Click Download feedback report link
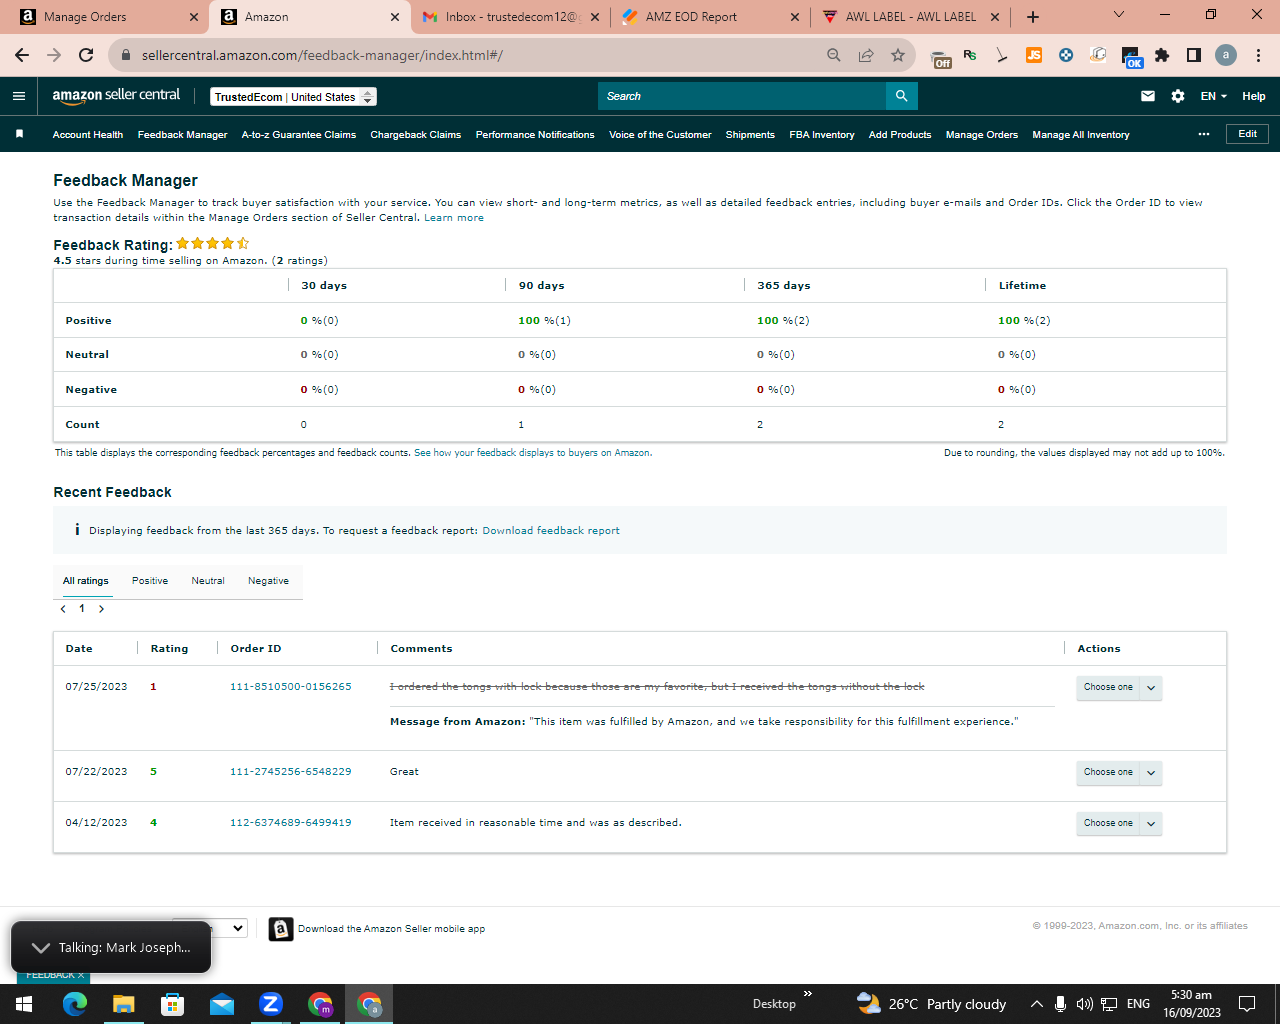This screenshot has height=1024, width=1280. coord(551,531)
